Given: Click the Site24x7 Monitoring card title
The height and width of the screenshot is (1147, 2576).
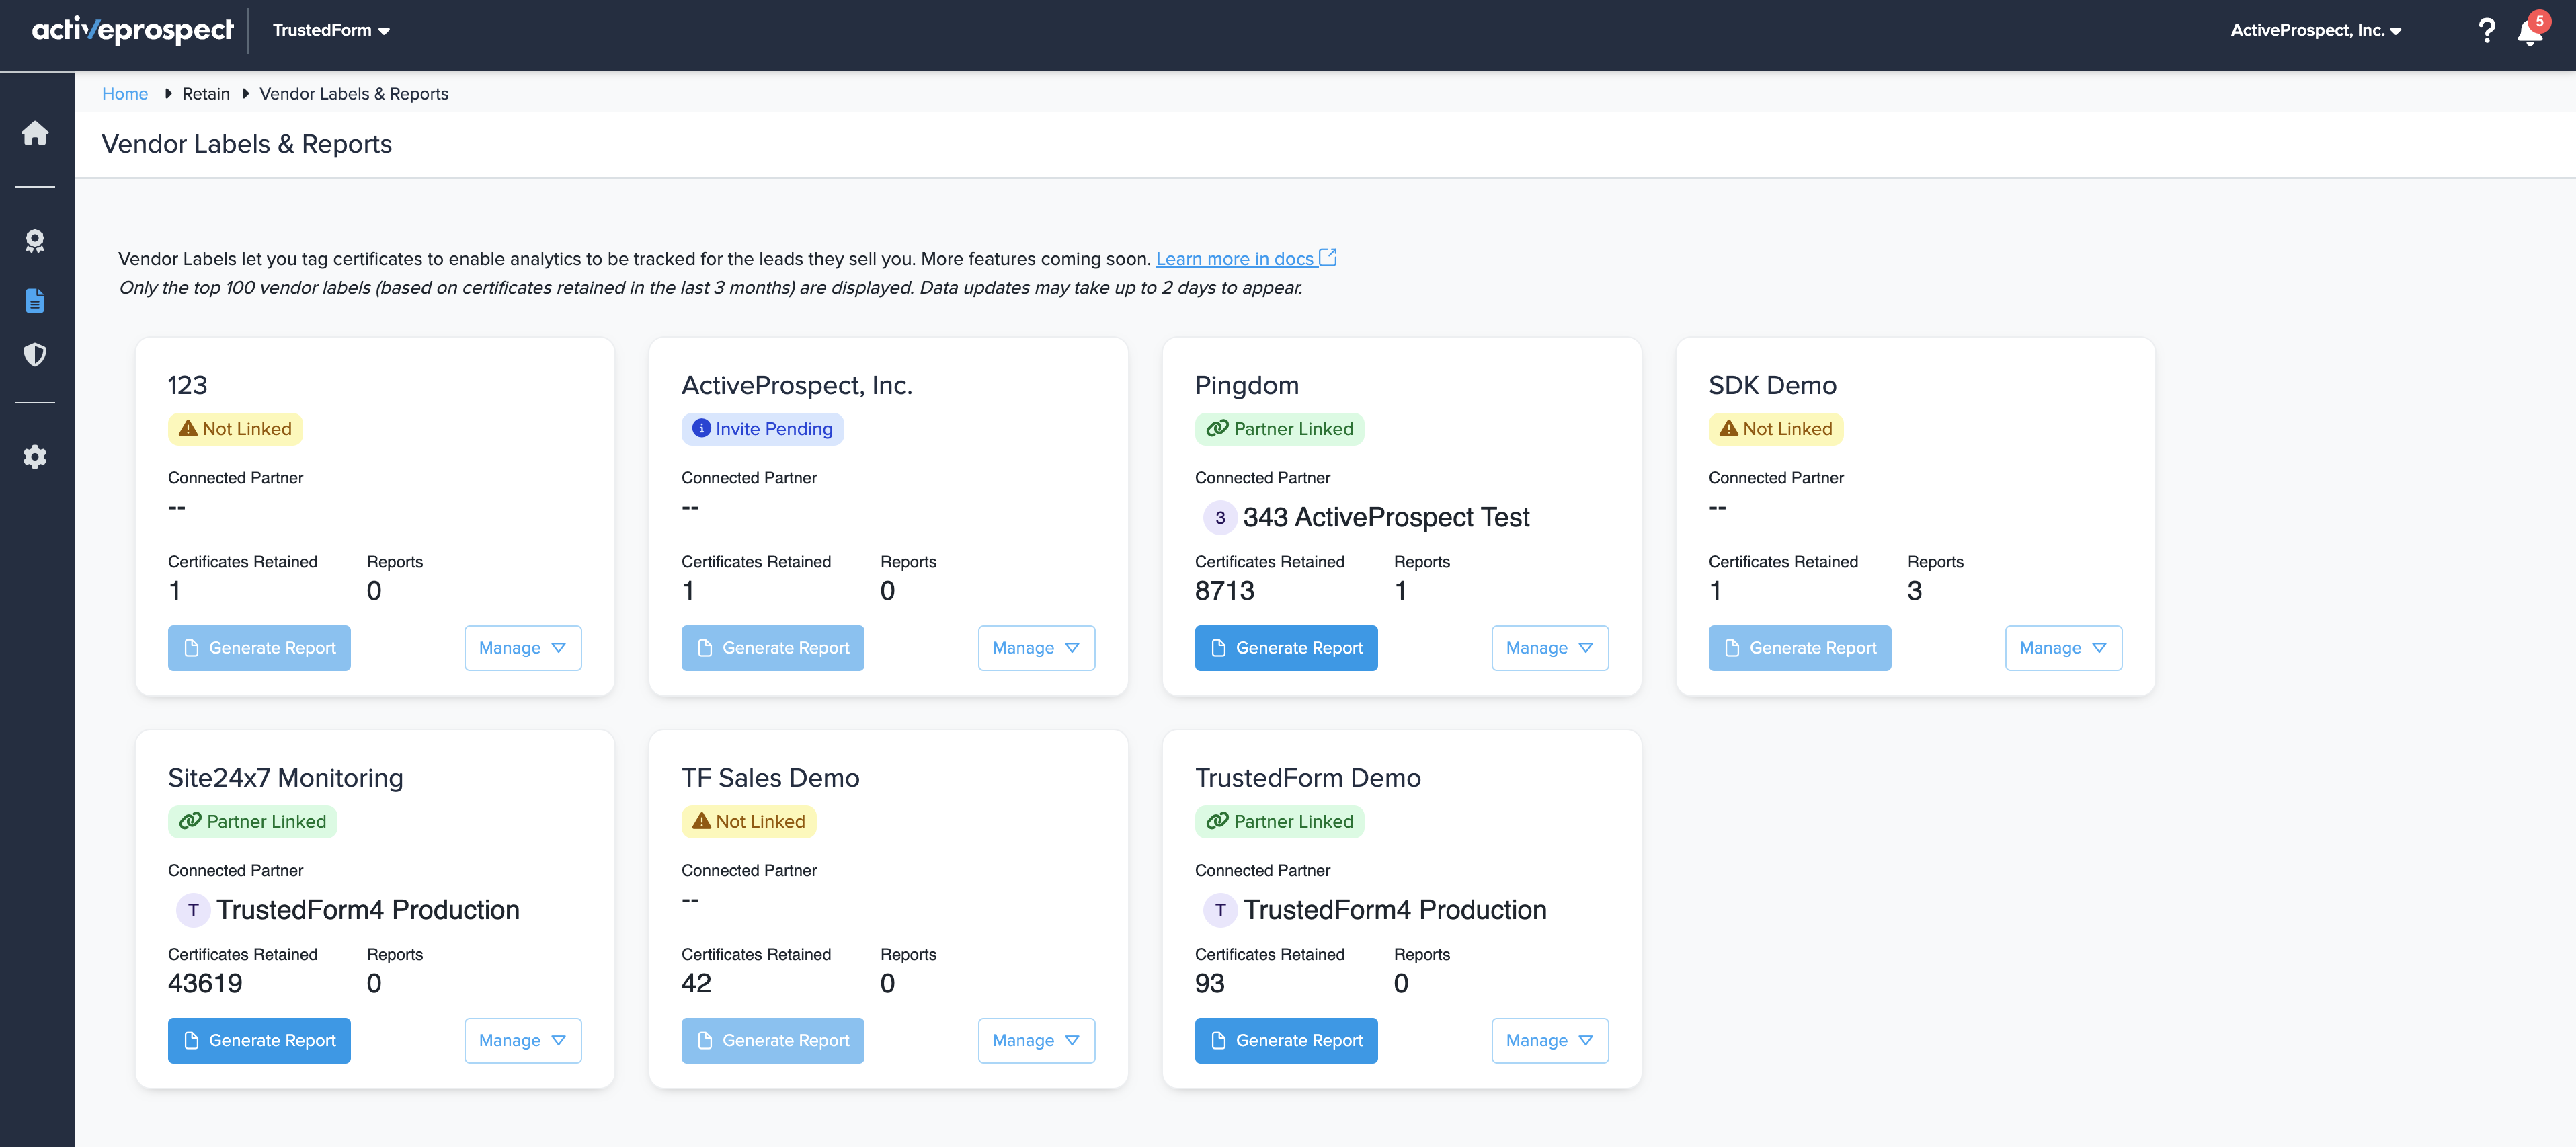Looking at the screenshot, I should [286, 778].
